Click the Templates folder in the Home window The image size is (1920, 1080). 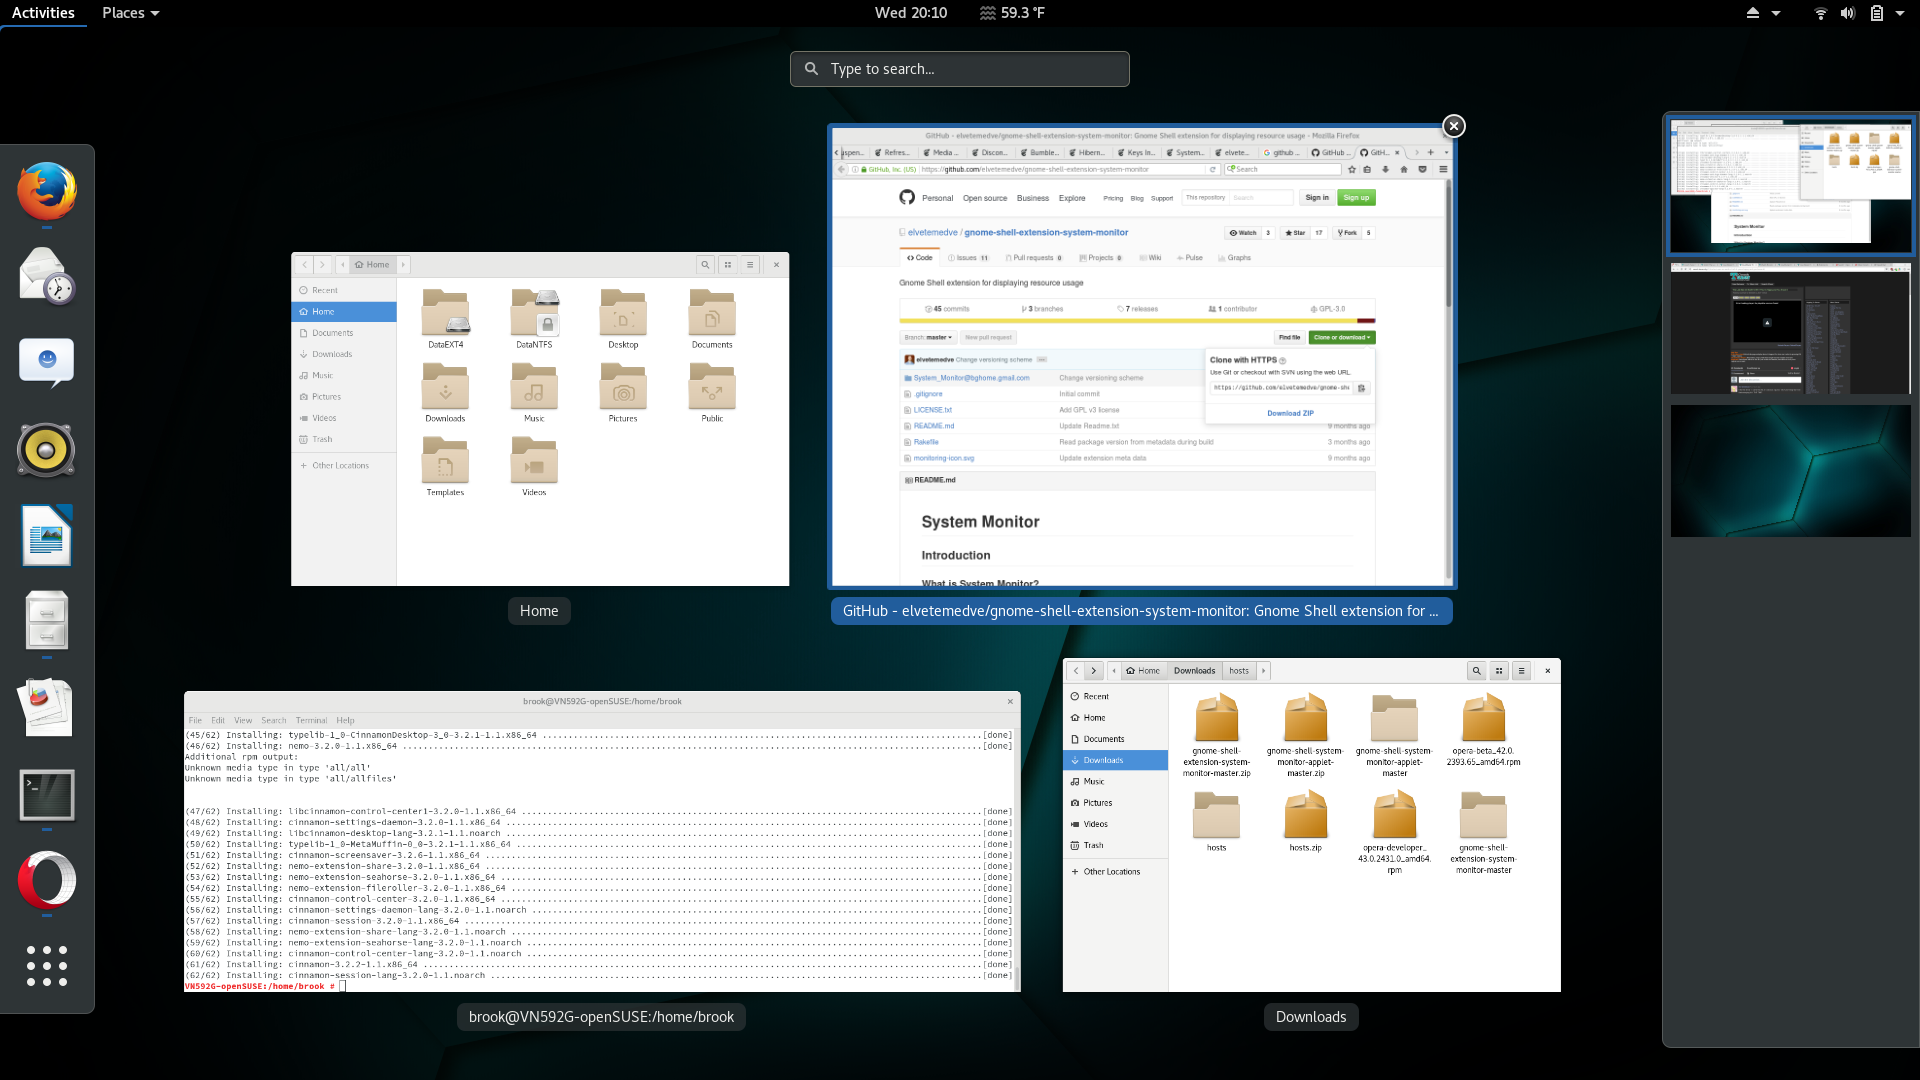[446, 466]
